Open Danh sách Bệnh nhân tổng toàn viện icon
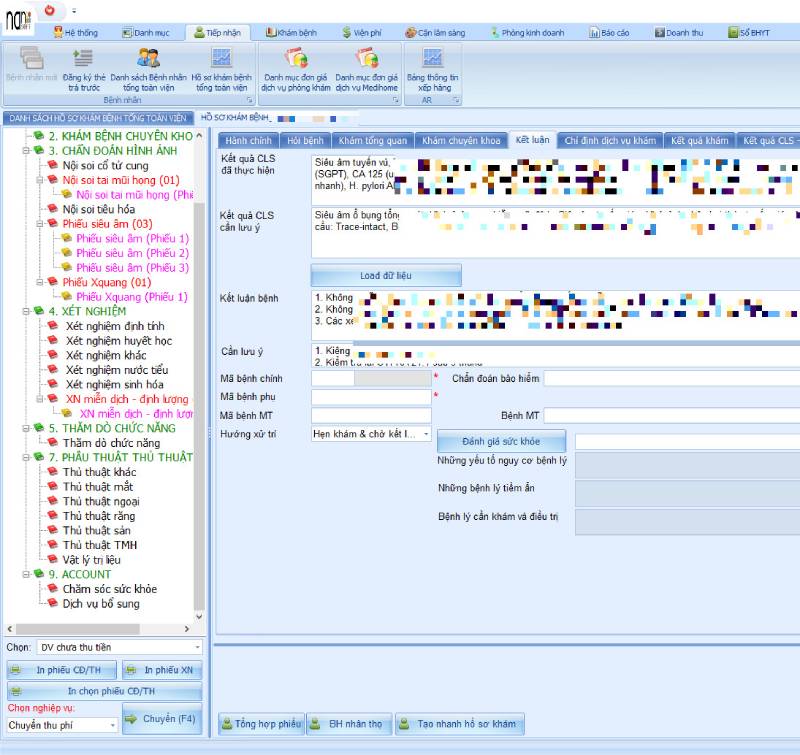 pyautogui.click(x=148, y=70)
